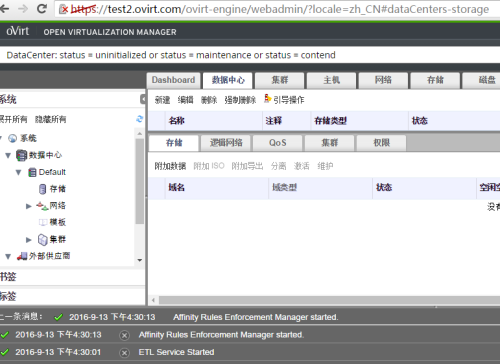This screenshot has height=364, width=500.
Task: Select the 集群 tree item
Action: click(x=58, y=239)
